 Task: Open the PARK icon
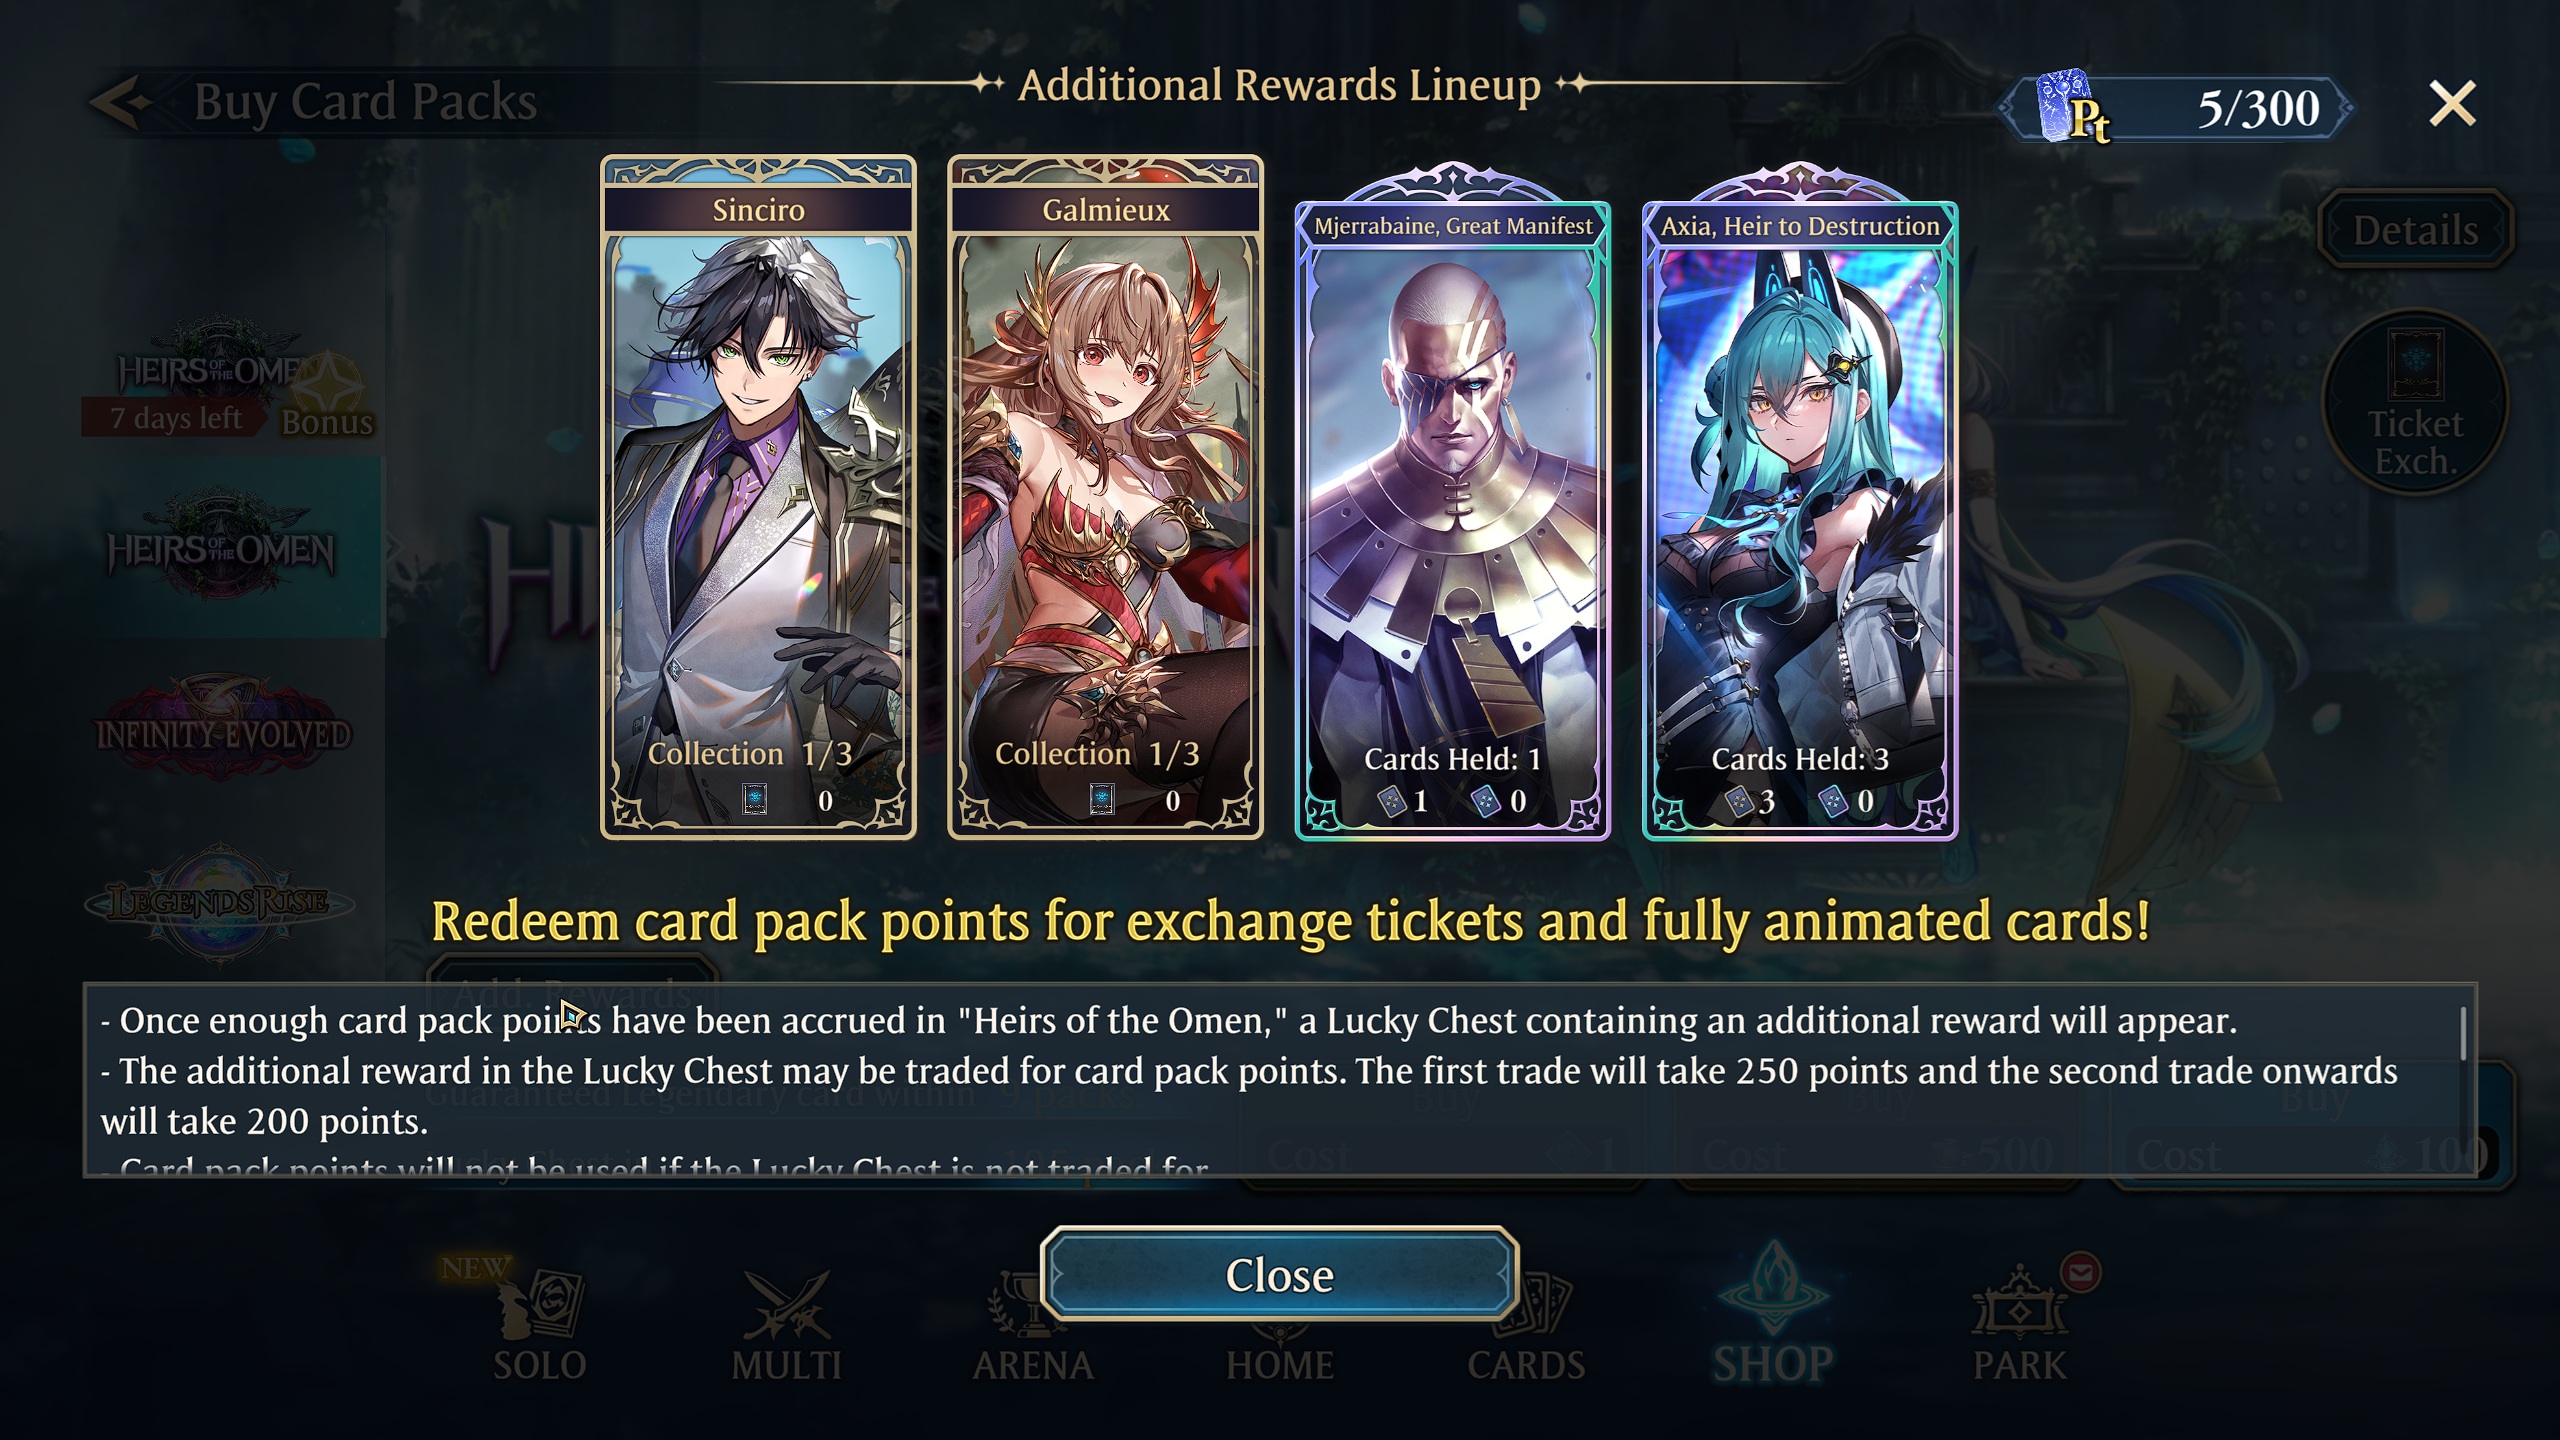point(2020,1325)
